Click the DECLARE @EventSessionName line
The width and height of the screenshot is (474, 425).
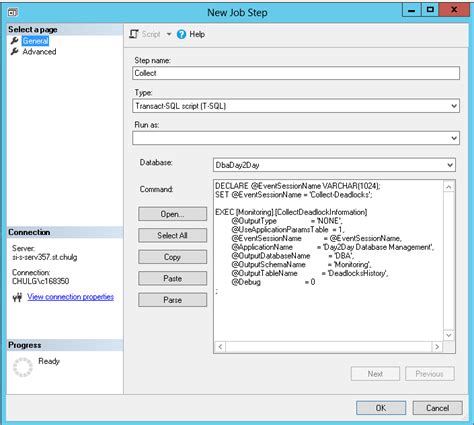click(x=298, y=186)
